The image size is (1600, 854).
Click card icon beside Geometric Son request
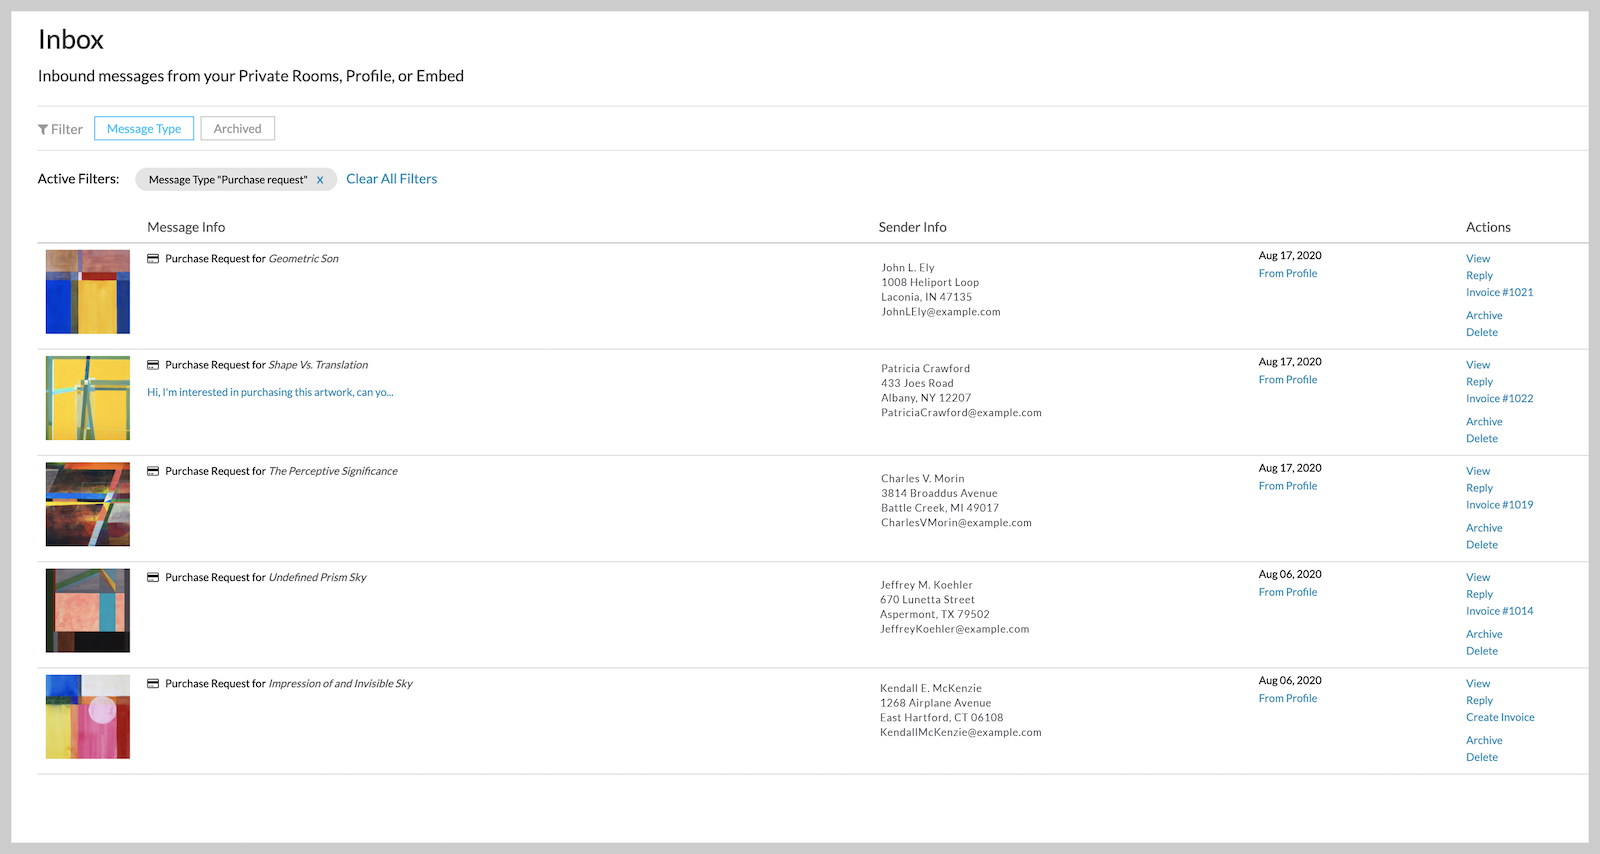tap(153, 259)
